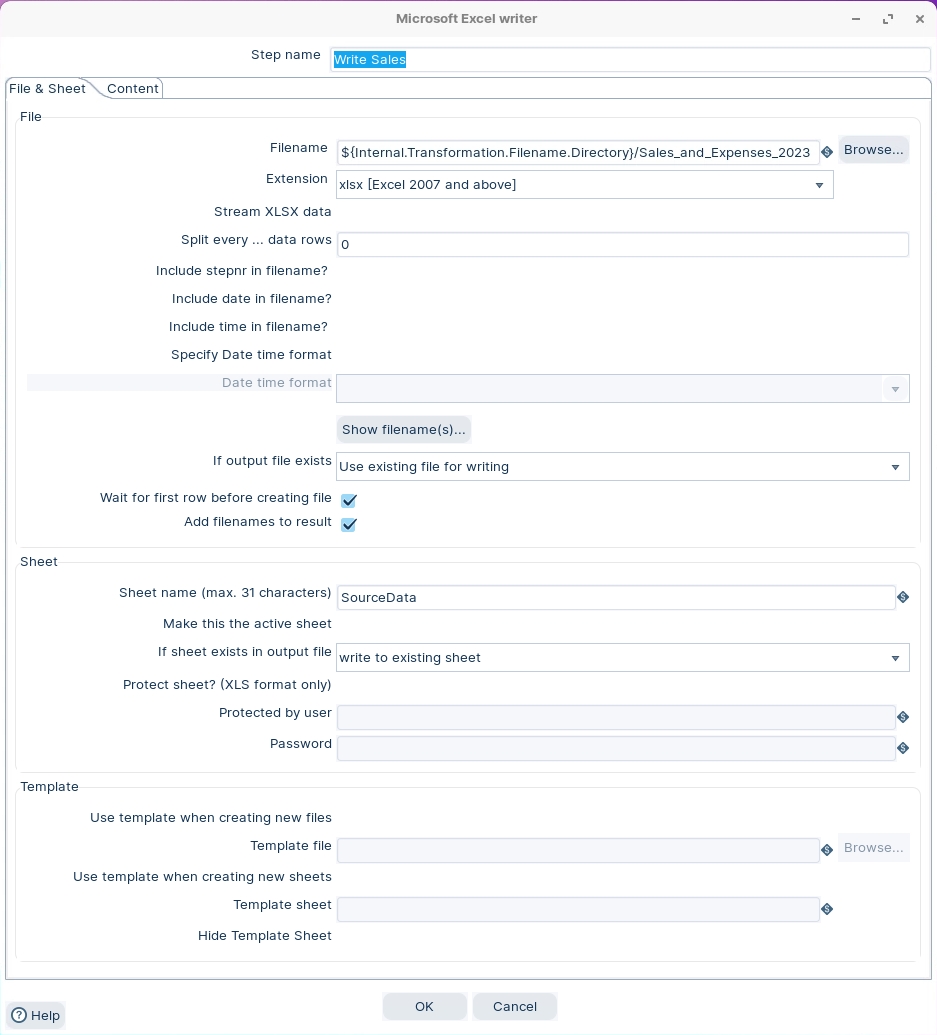Image resolution: width=937 pixels, height=1035 pixels.
Task: Uncheck Wait for first row before creating file
Action: [x=349, y=500]
